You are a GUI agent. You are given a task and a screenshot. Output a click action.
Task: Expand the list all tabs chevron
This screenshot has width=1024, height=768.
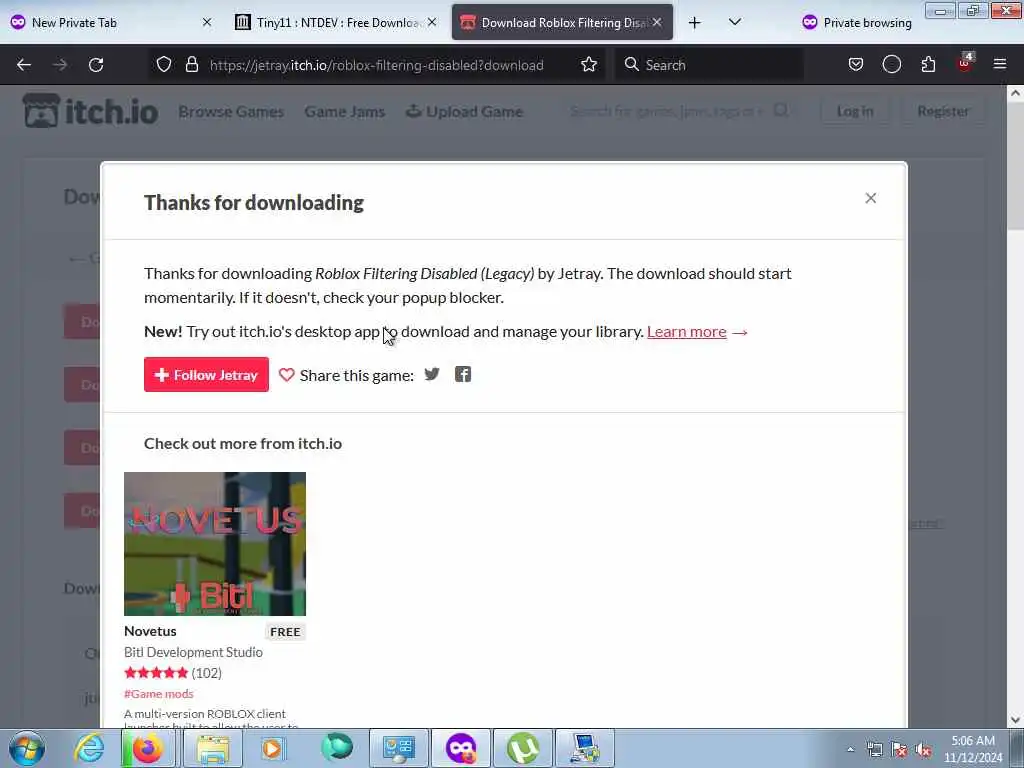pyautogui.click(x=735, y=22)
